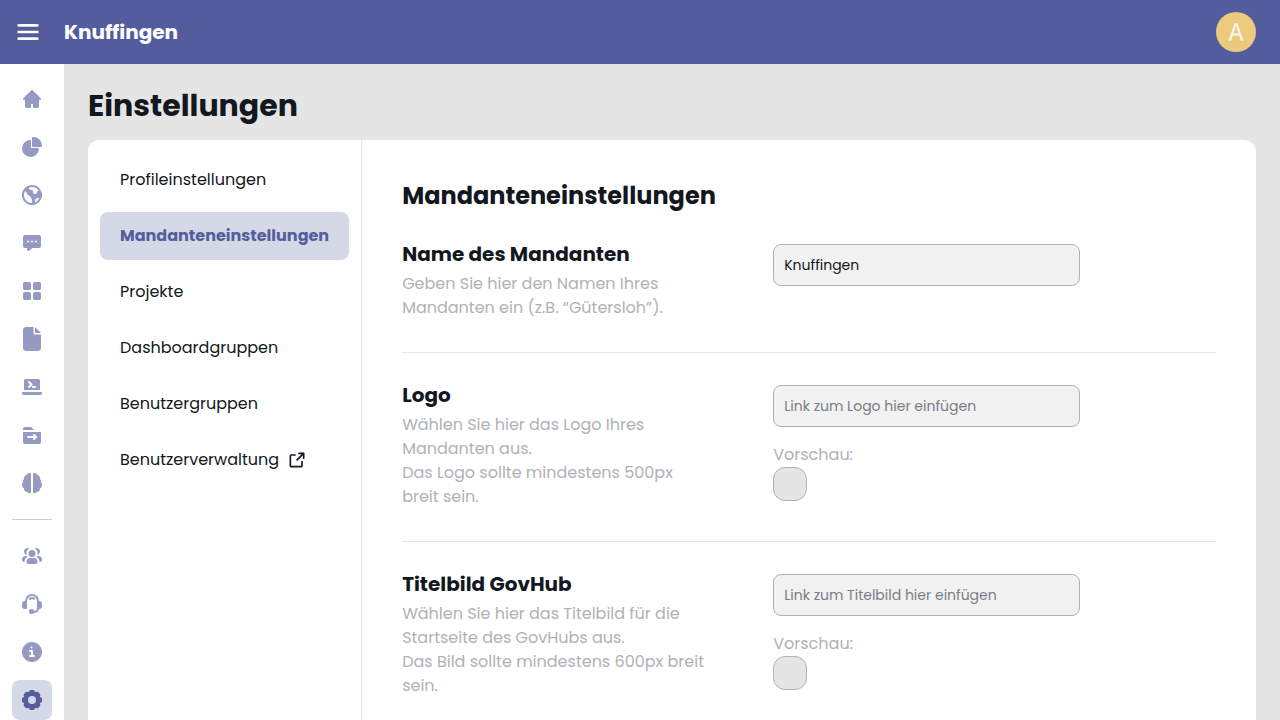Screen dimensions: 1280x720
Task: Click the folder arrow icon in sidebar
Action: [x=32, y=435]
